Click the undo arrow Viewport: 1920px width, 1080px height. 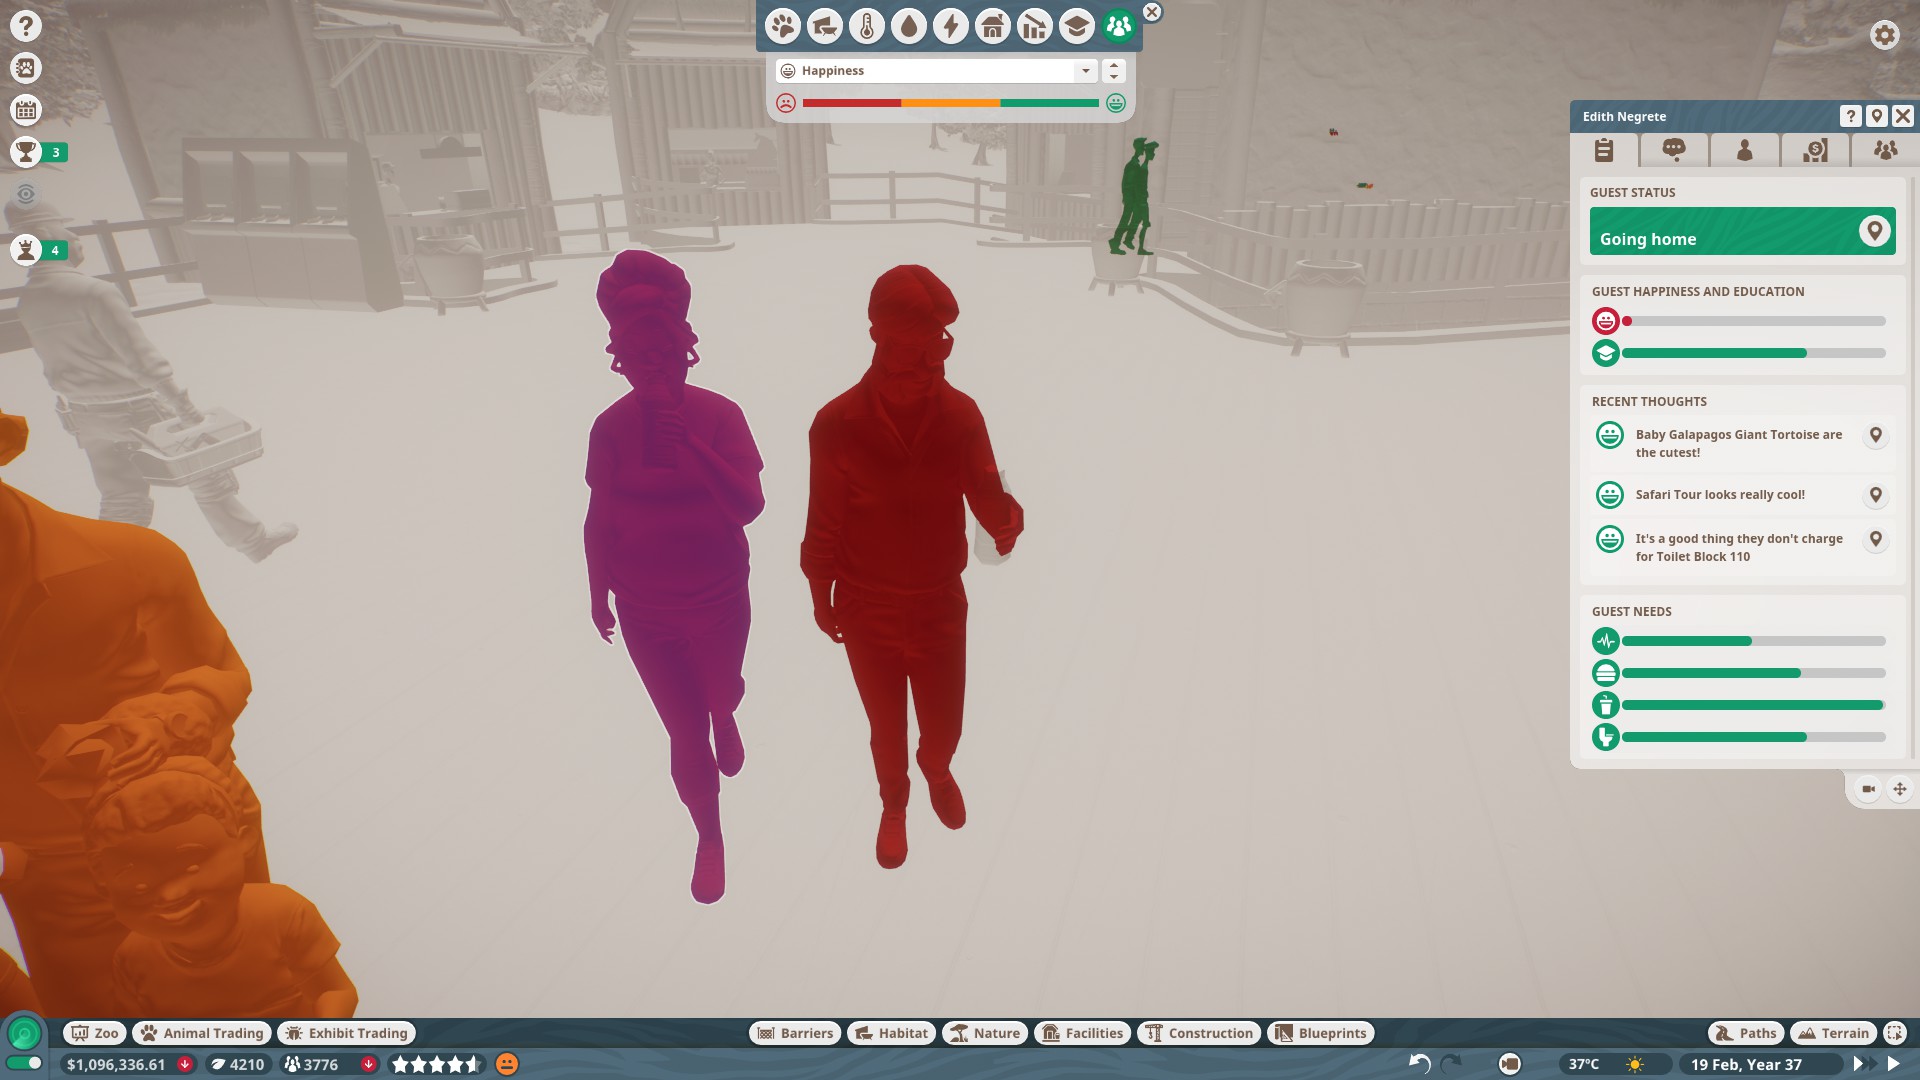tap(1419, 1064)
